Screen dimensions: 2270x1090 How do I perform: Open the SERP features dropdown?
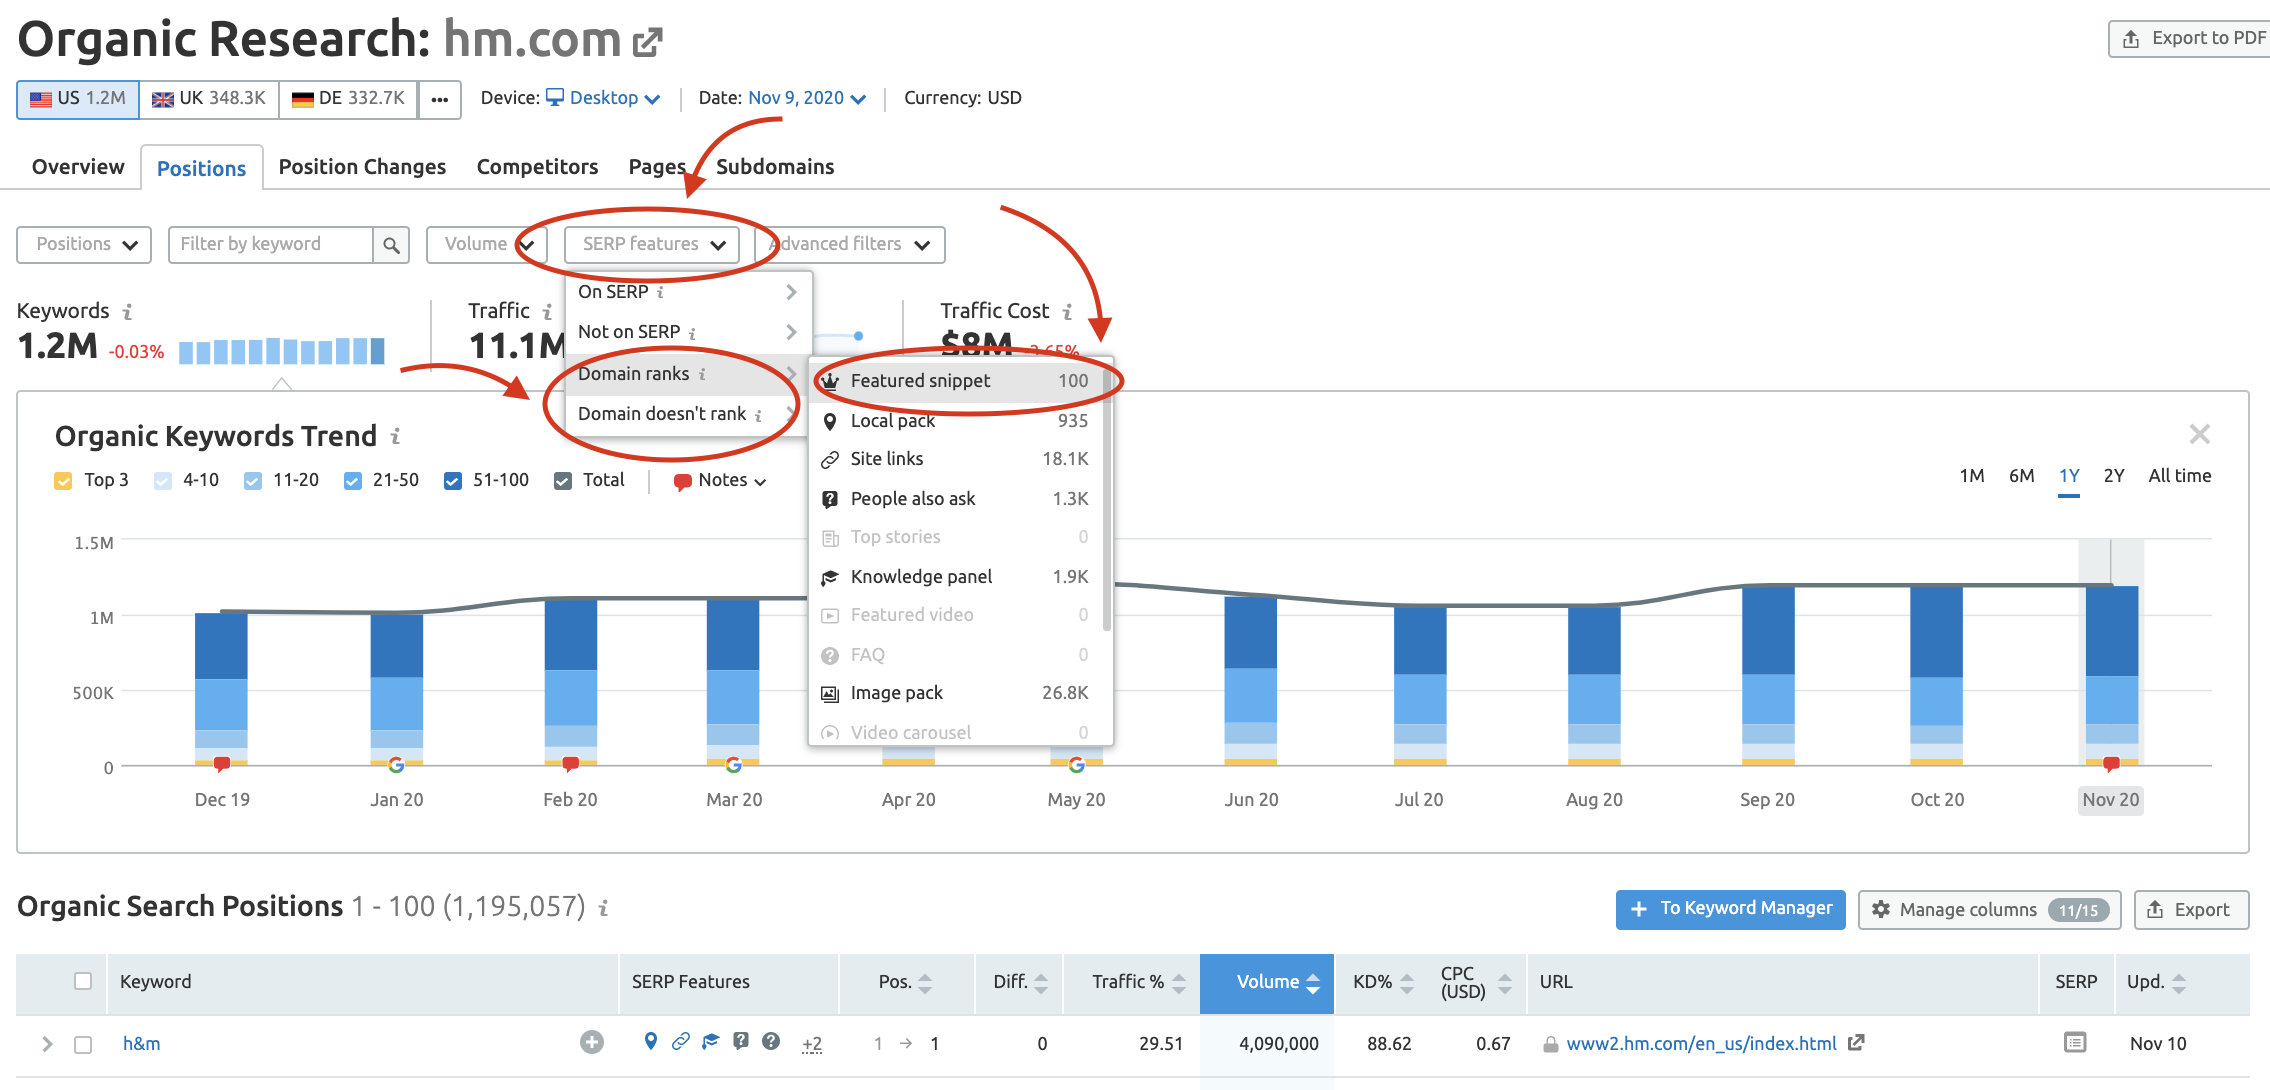(652, 245)
